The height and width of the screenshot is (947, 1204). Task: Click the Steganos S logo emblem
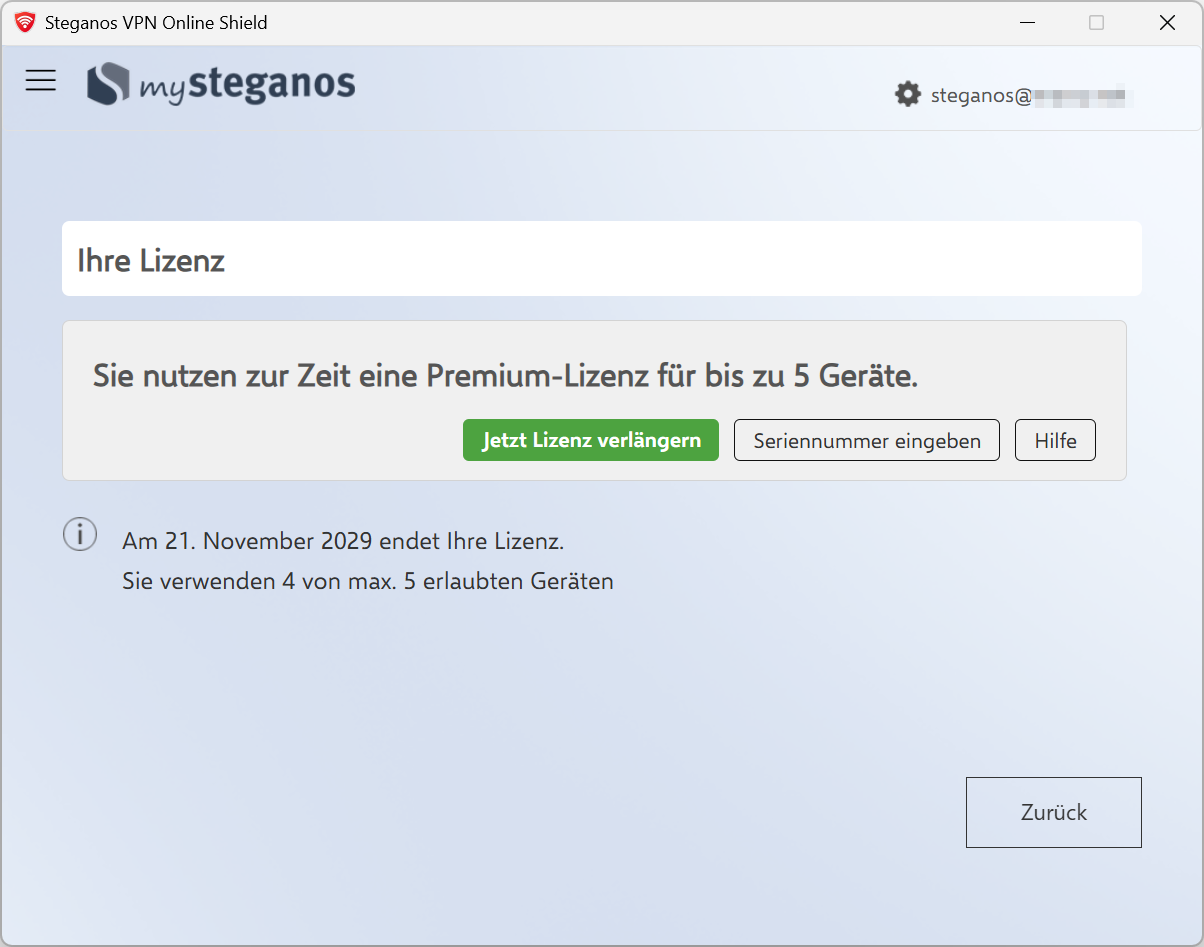(108, 84)
